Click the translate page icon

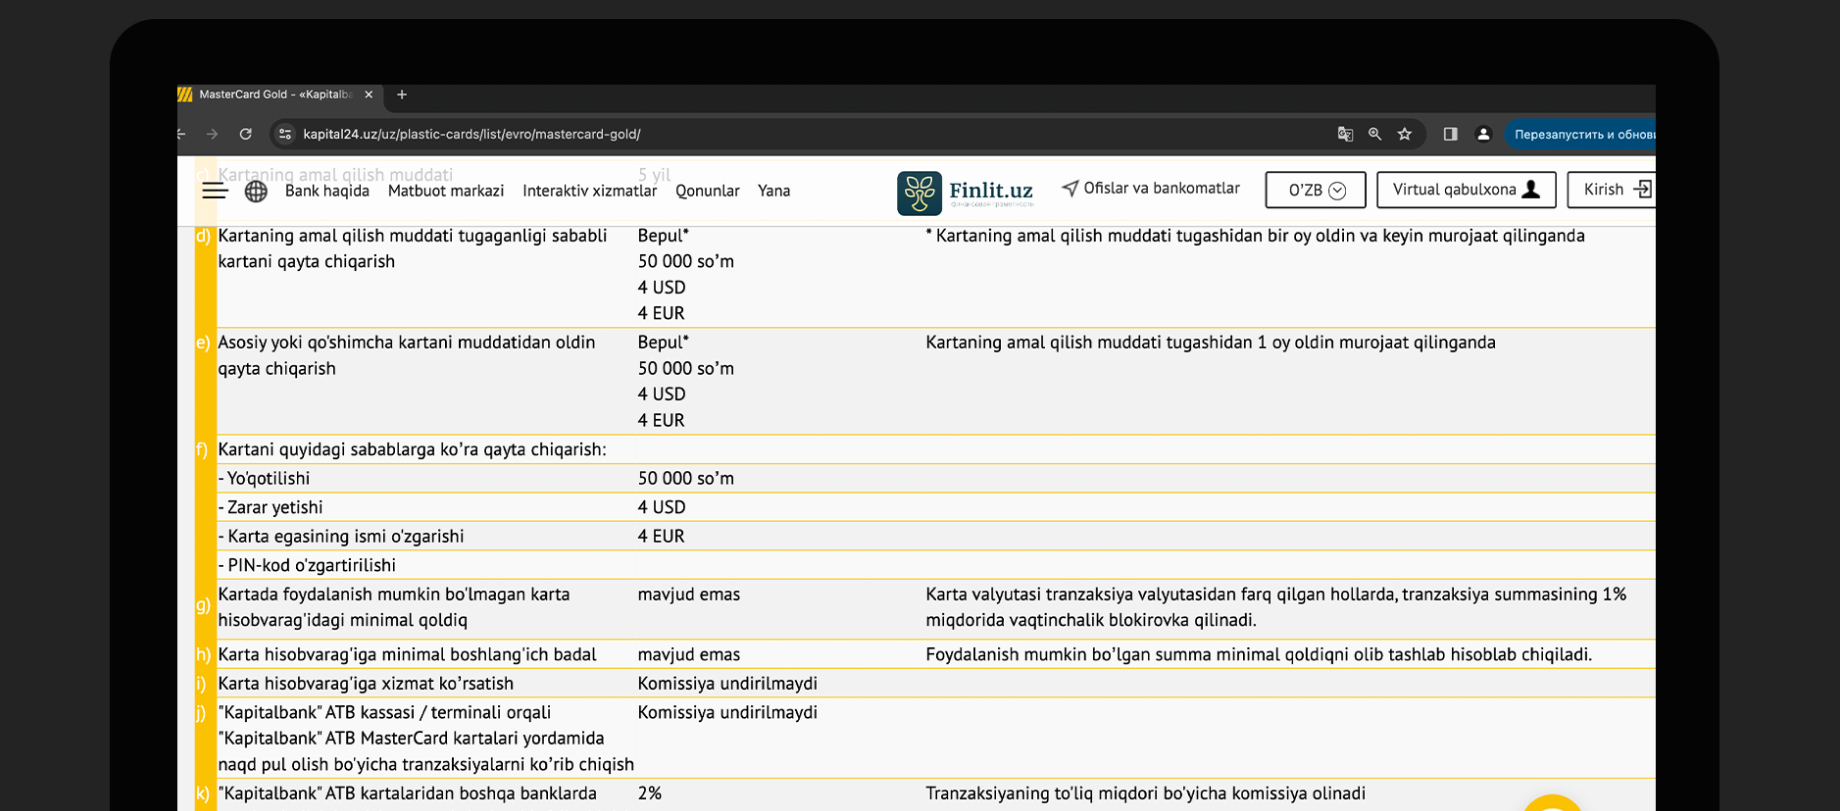point(1345,134)
